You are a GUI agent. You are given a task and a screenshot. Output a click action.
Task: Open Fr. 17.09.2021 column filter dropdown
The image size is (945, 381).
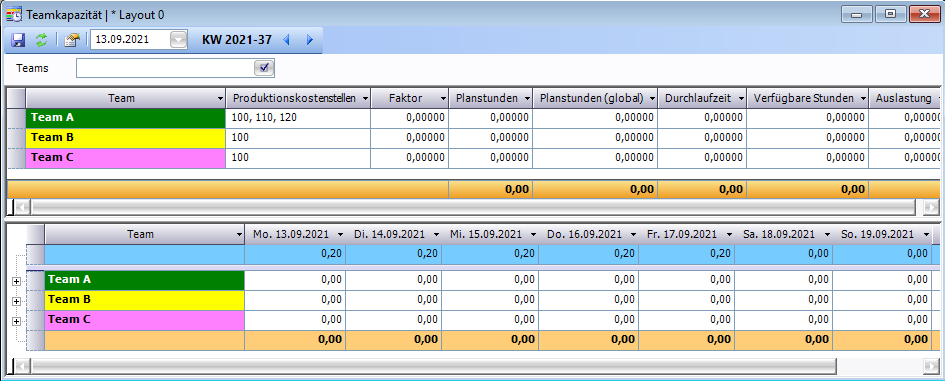tap(729, 235)
